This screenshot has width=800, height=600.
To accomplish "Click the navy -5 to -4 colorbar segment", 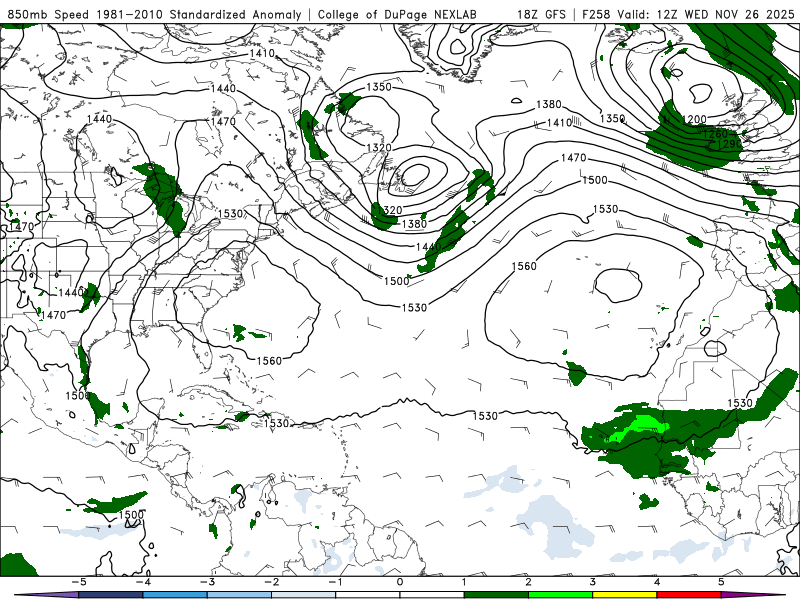I will click(x=111, y=595).
